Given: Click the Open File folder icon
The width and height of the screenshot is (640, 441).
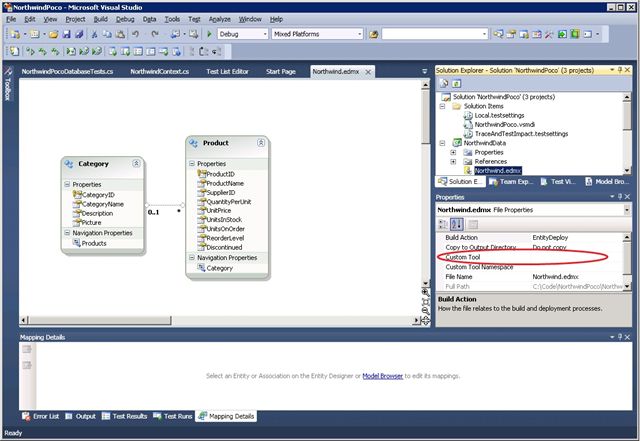Looking at the screenshot, I should click(x=53, y=34).
